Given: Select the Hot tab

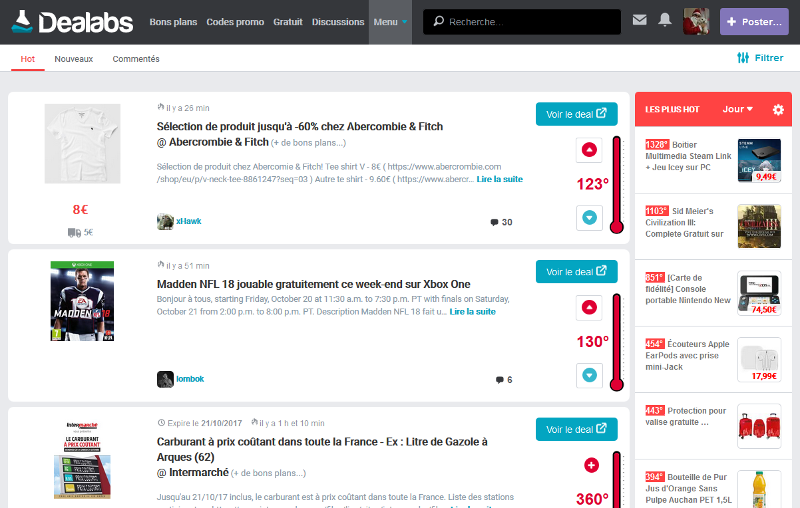Looking at the screenshot, I should coord(28,59).
